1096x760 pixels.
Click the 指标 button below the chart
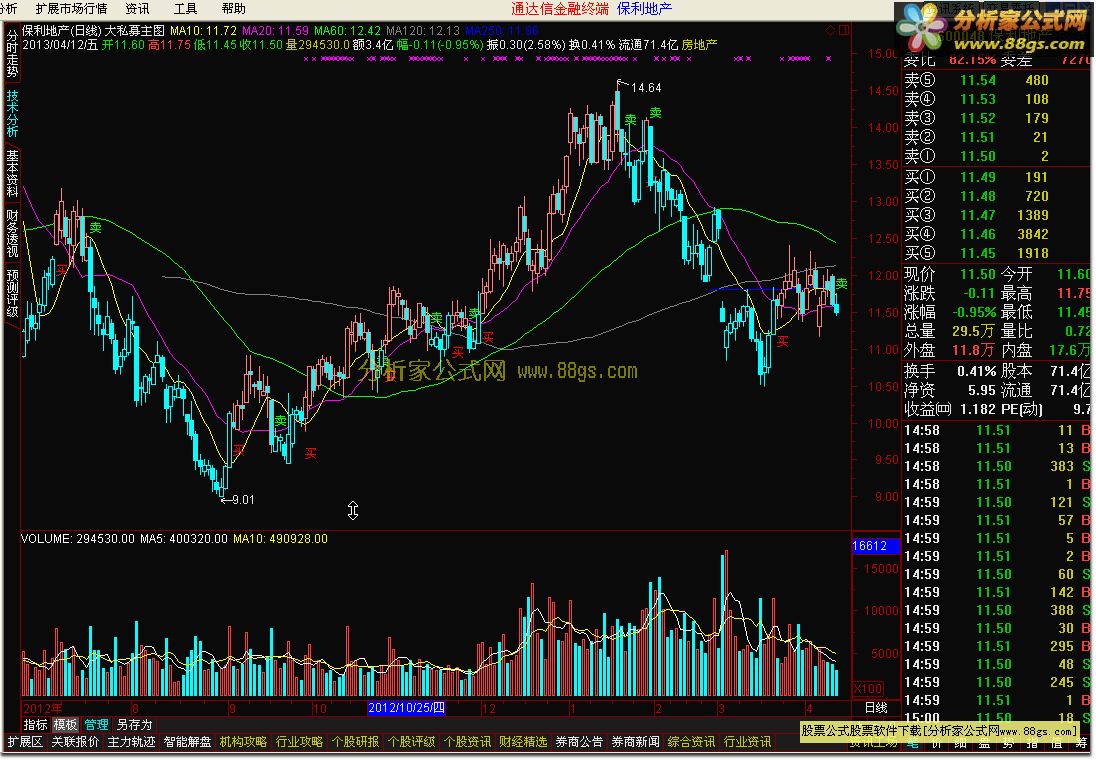[x=35, y=724]
